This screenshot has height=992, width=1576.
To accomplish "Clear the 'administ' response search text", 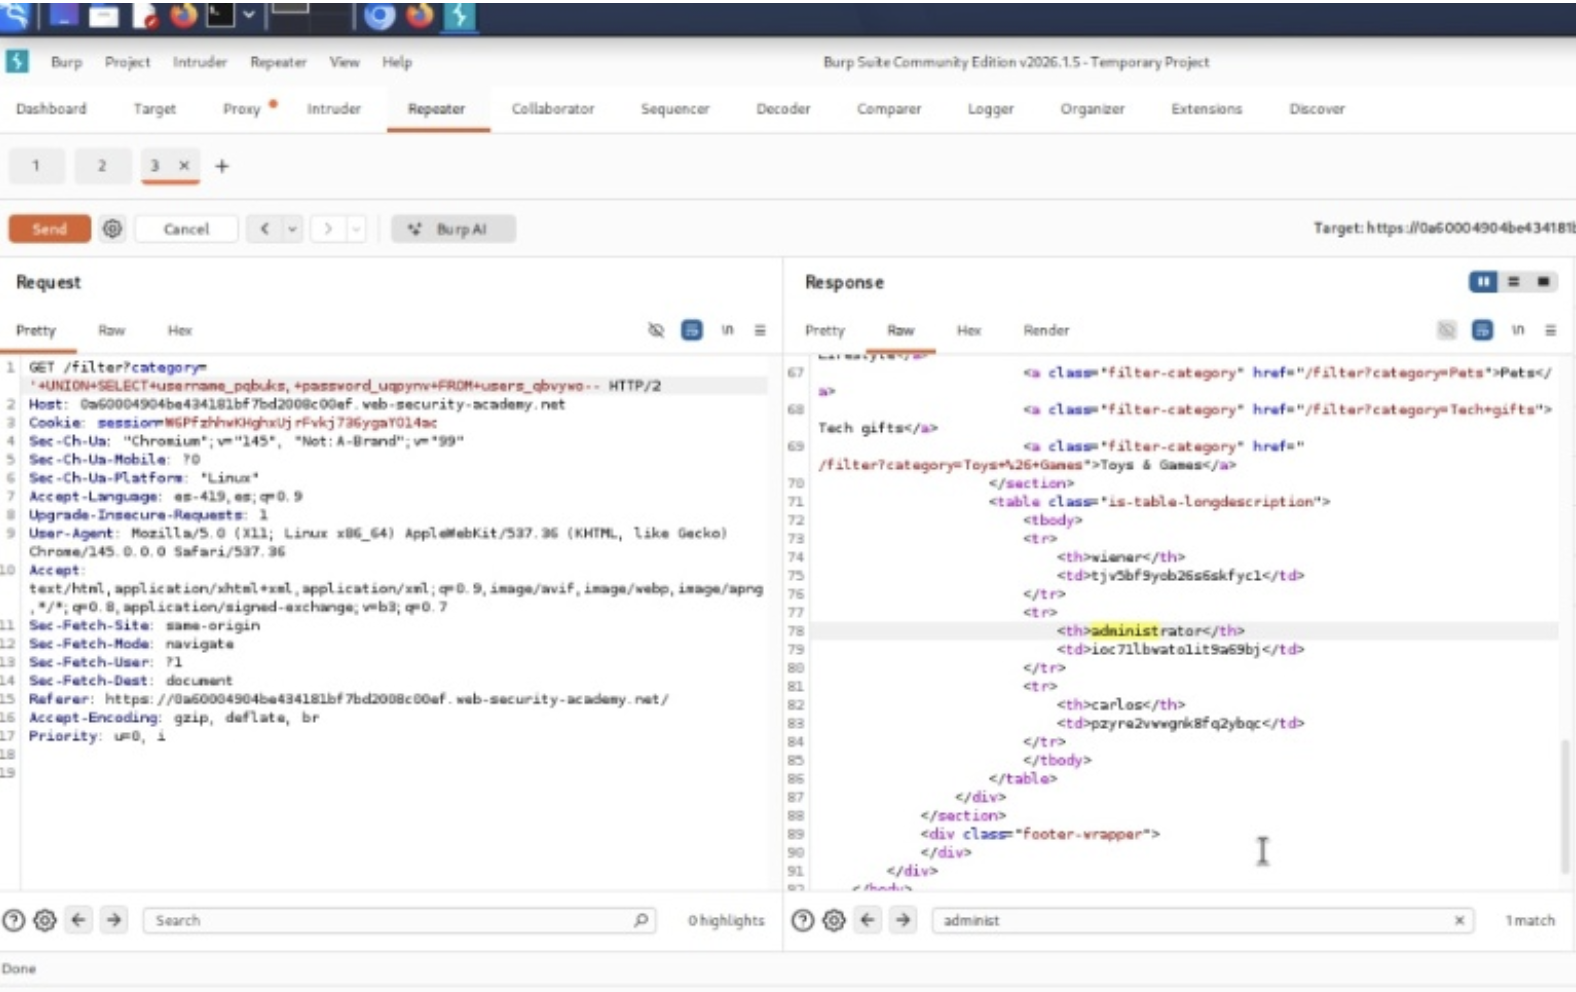I will (1459, 920).
